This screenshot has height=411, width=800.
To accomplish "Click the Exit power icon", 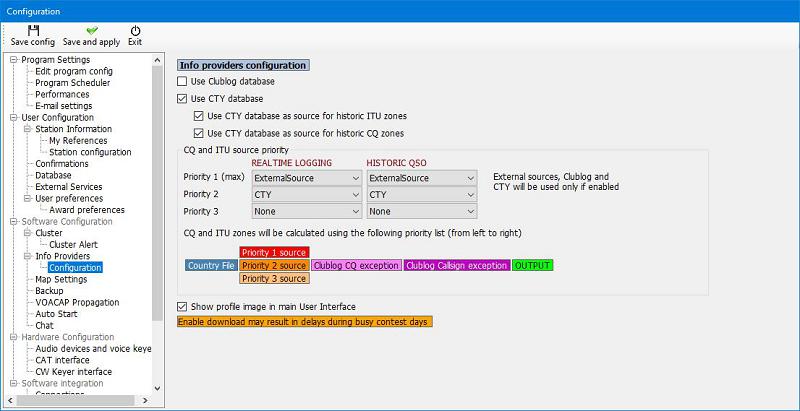I will (x=135, y=31).
